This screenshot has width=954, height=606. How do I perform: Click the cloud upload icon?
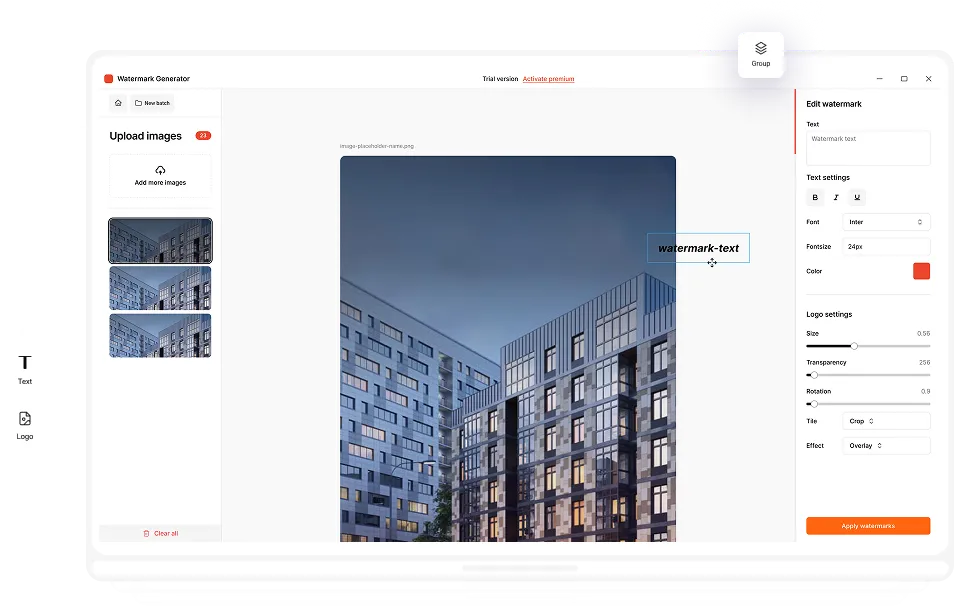coord(160,170)
